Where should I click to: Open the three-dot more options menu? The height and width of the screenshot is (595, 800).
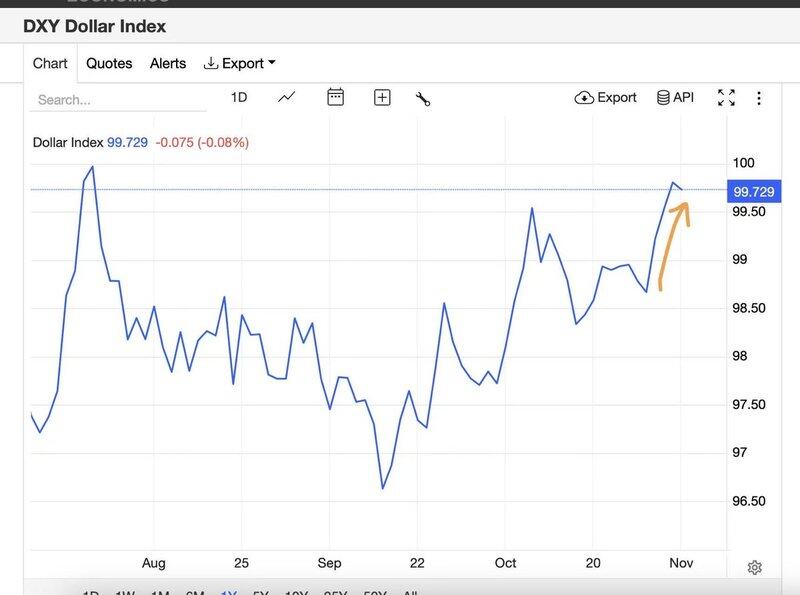(759, 97)
